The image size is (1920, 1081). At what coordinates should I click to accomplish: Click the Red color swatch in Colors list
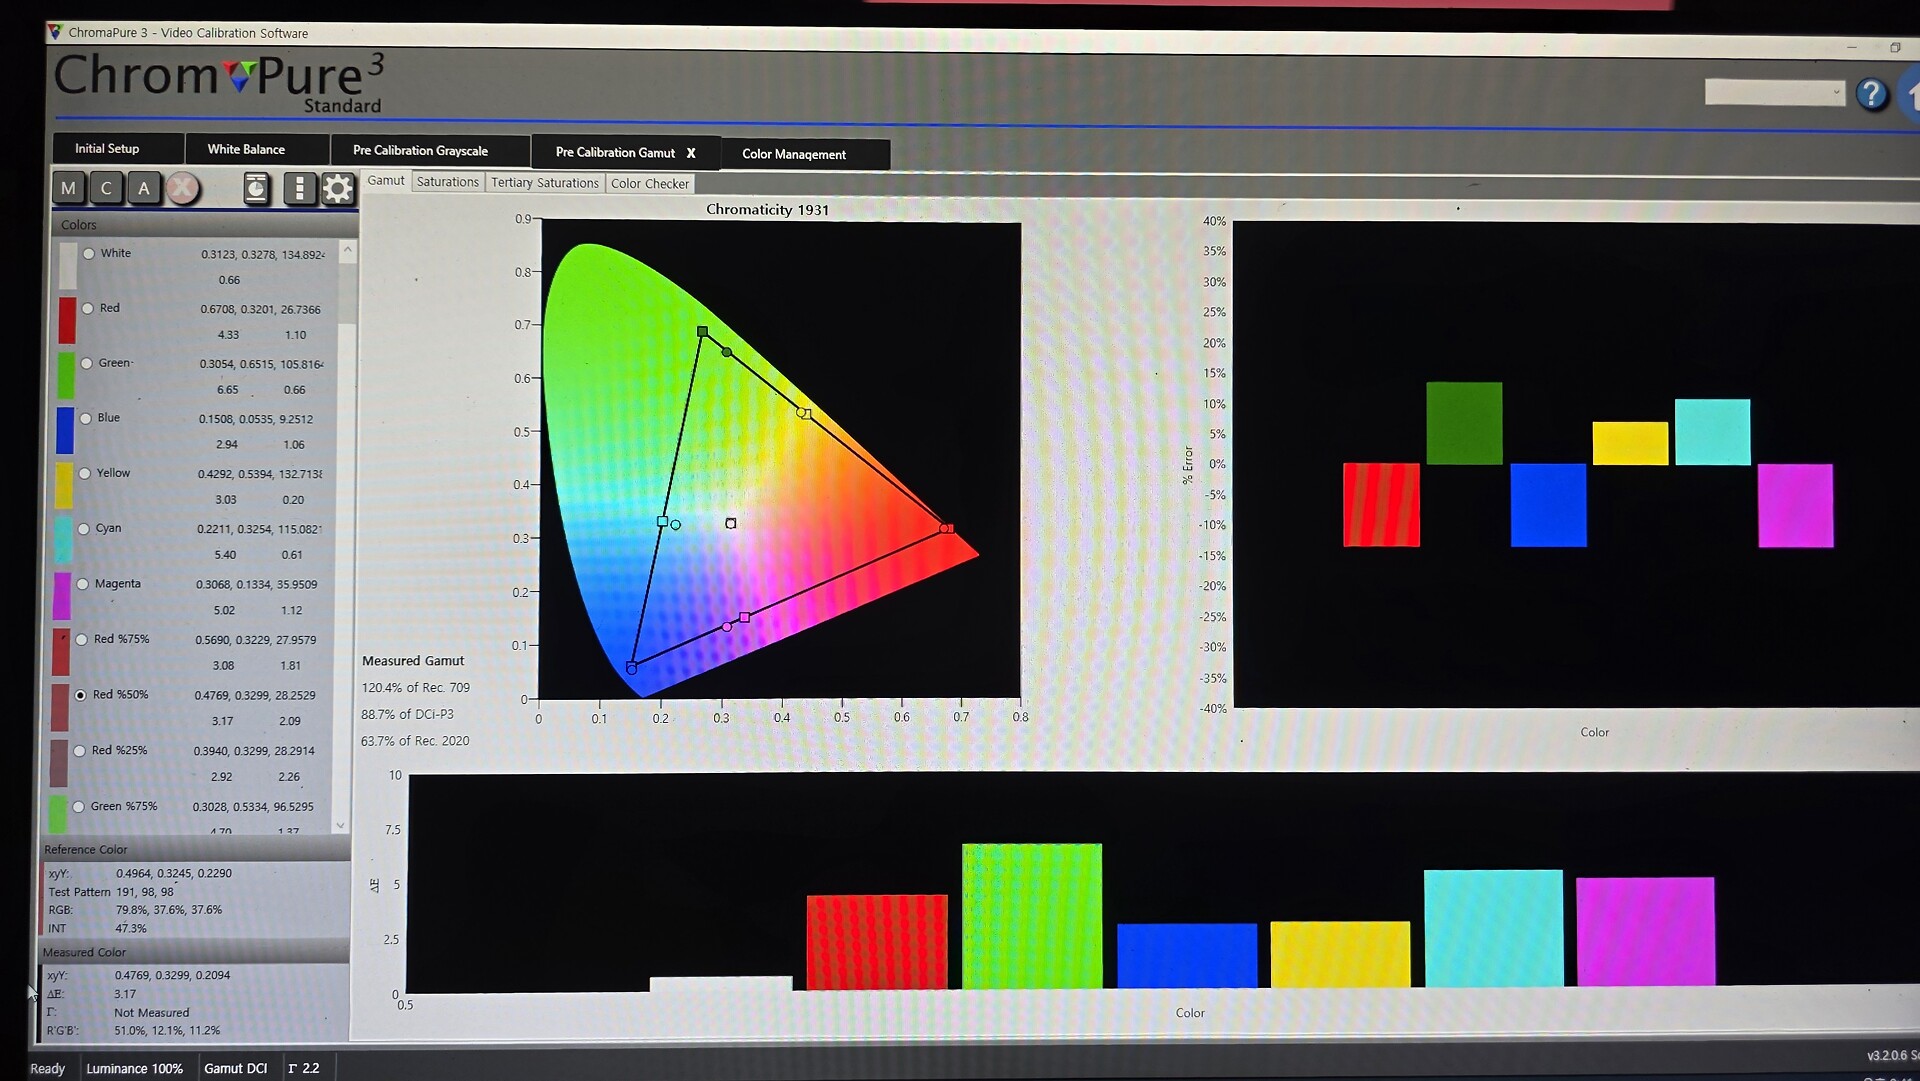(67, 321)
